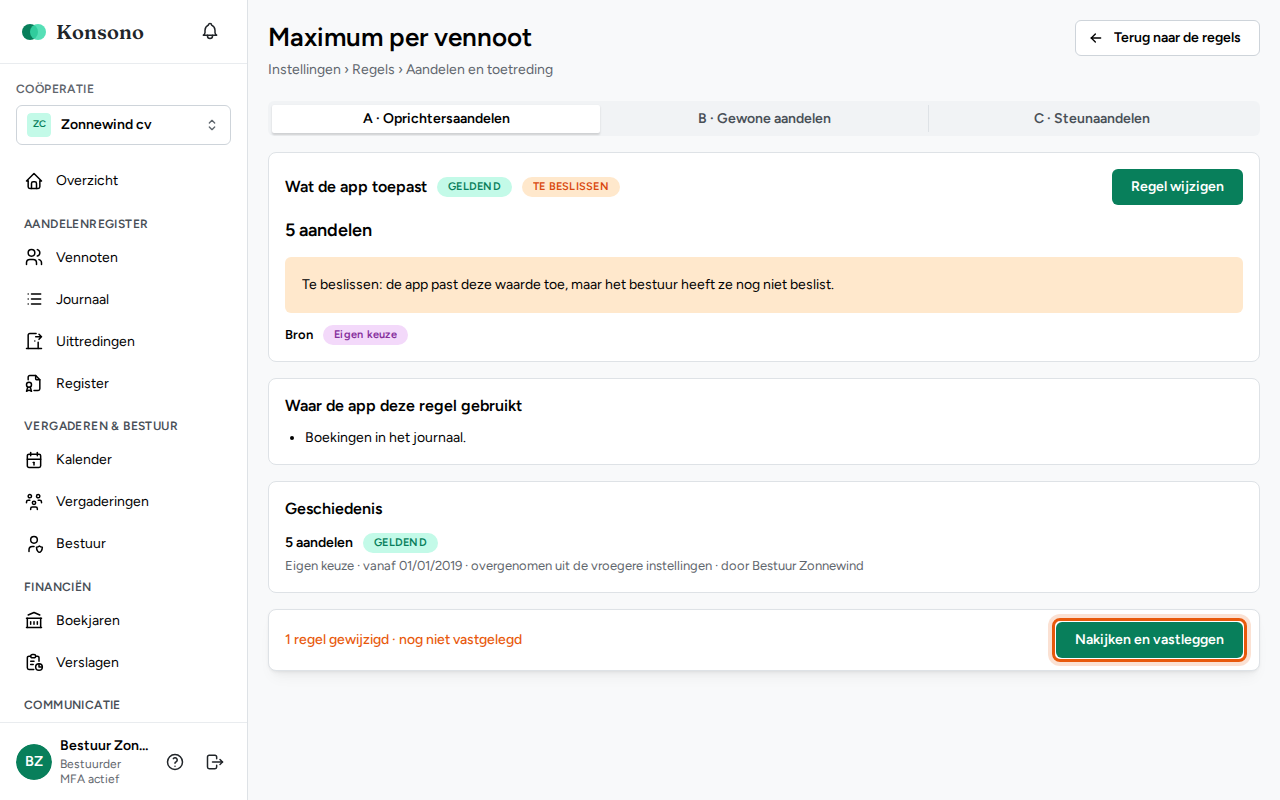Click the help question mark icon

coord(175,762)
